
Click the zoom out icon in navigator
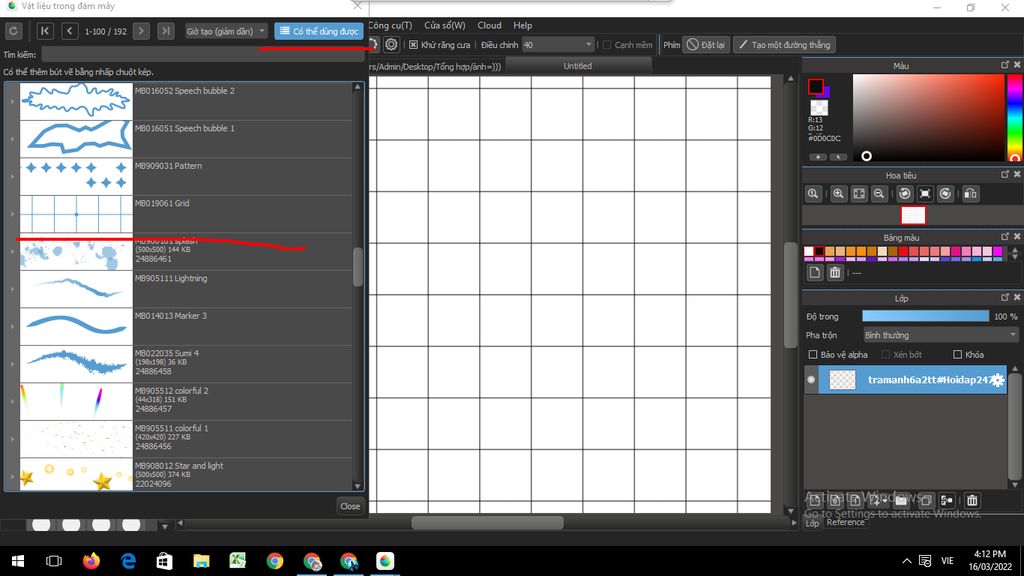(x=879, y=193)
